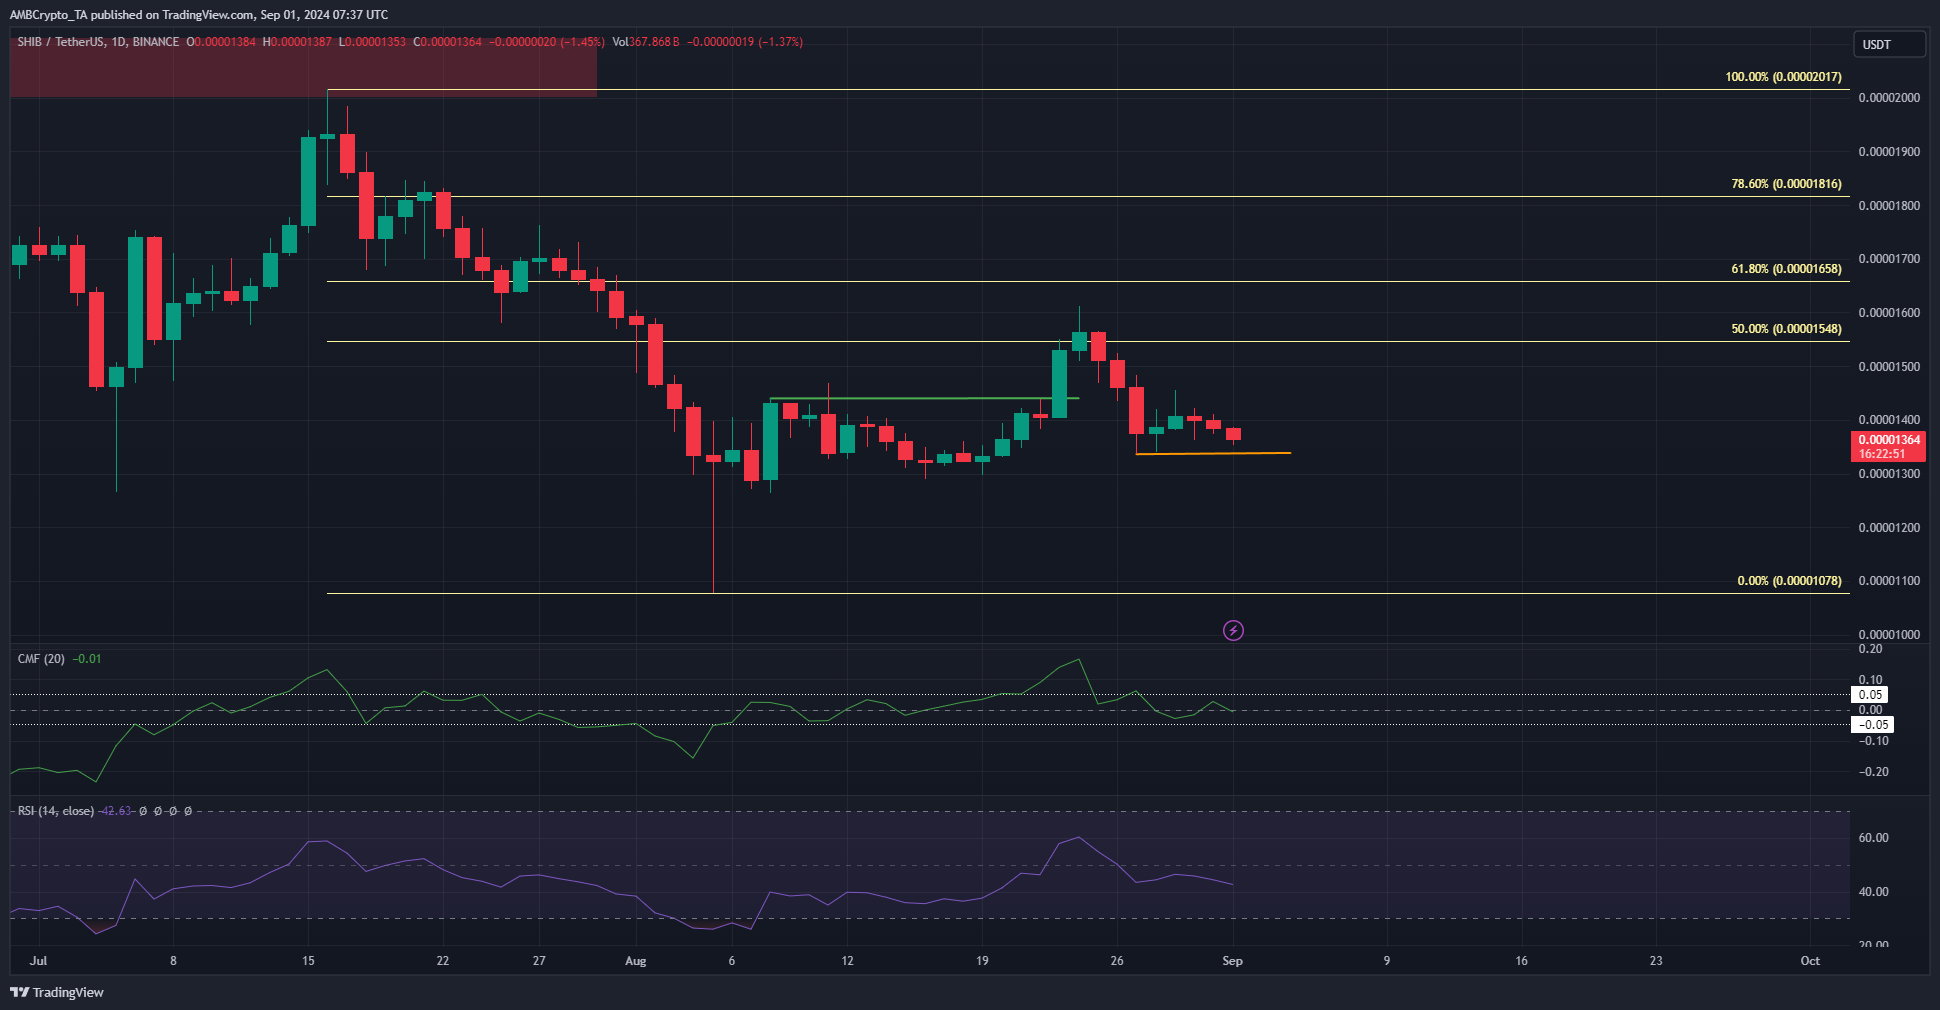Click the SHIB / TetherUS symbol title
The height and width of the screenshot is (1010, 1940).
[x=98, y=42]
